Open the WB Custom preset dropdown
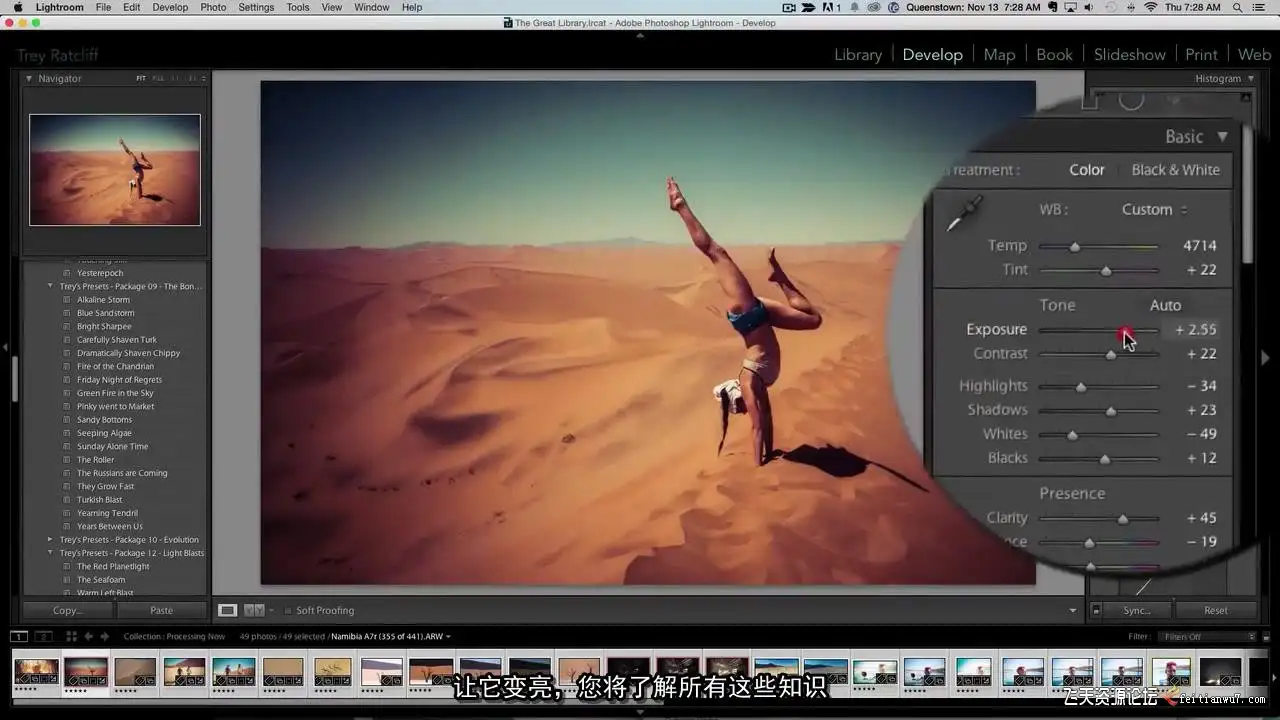This screenshot has width=1280, height=720. (x=1154, y=210)
